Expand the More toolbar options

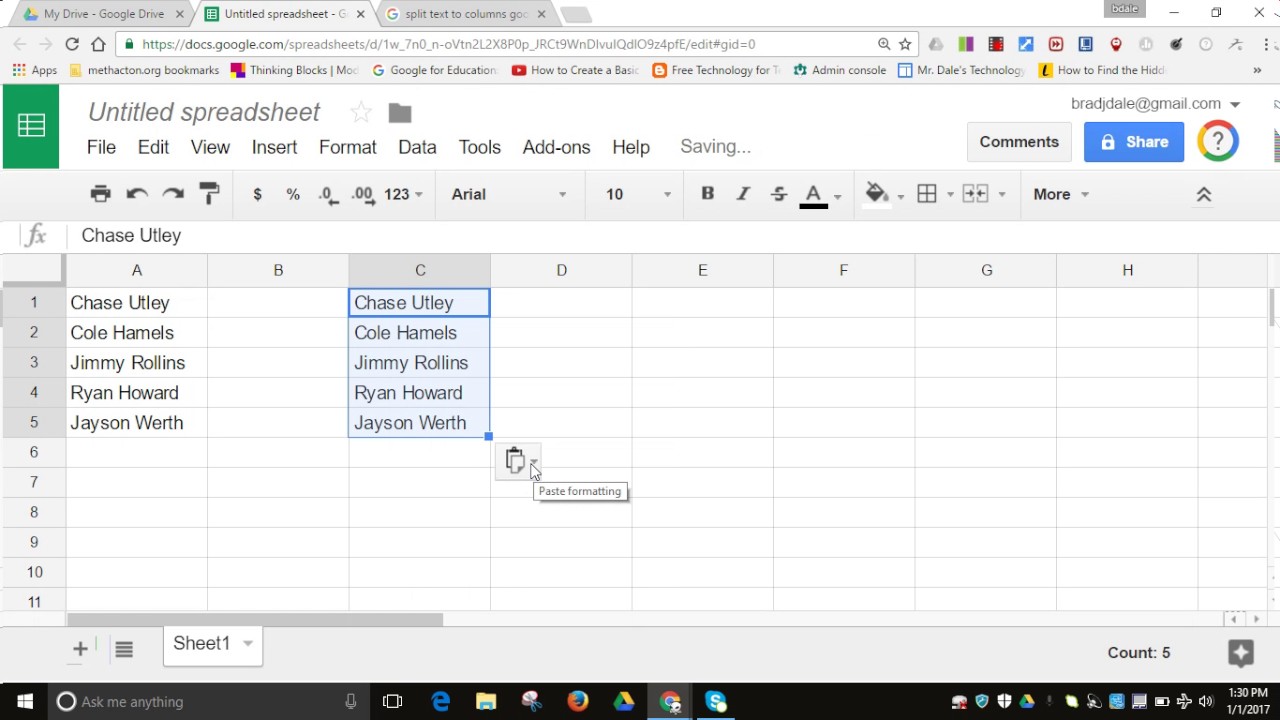[x=1061, y=194]
